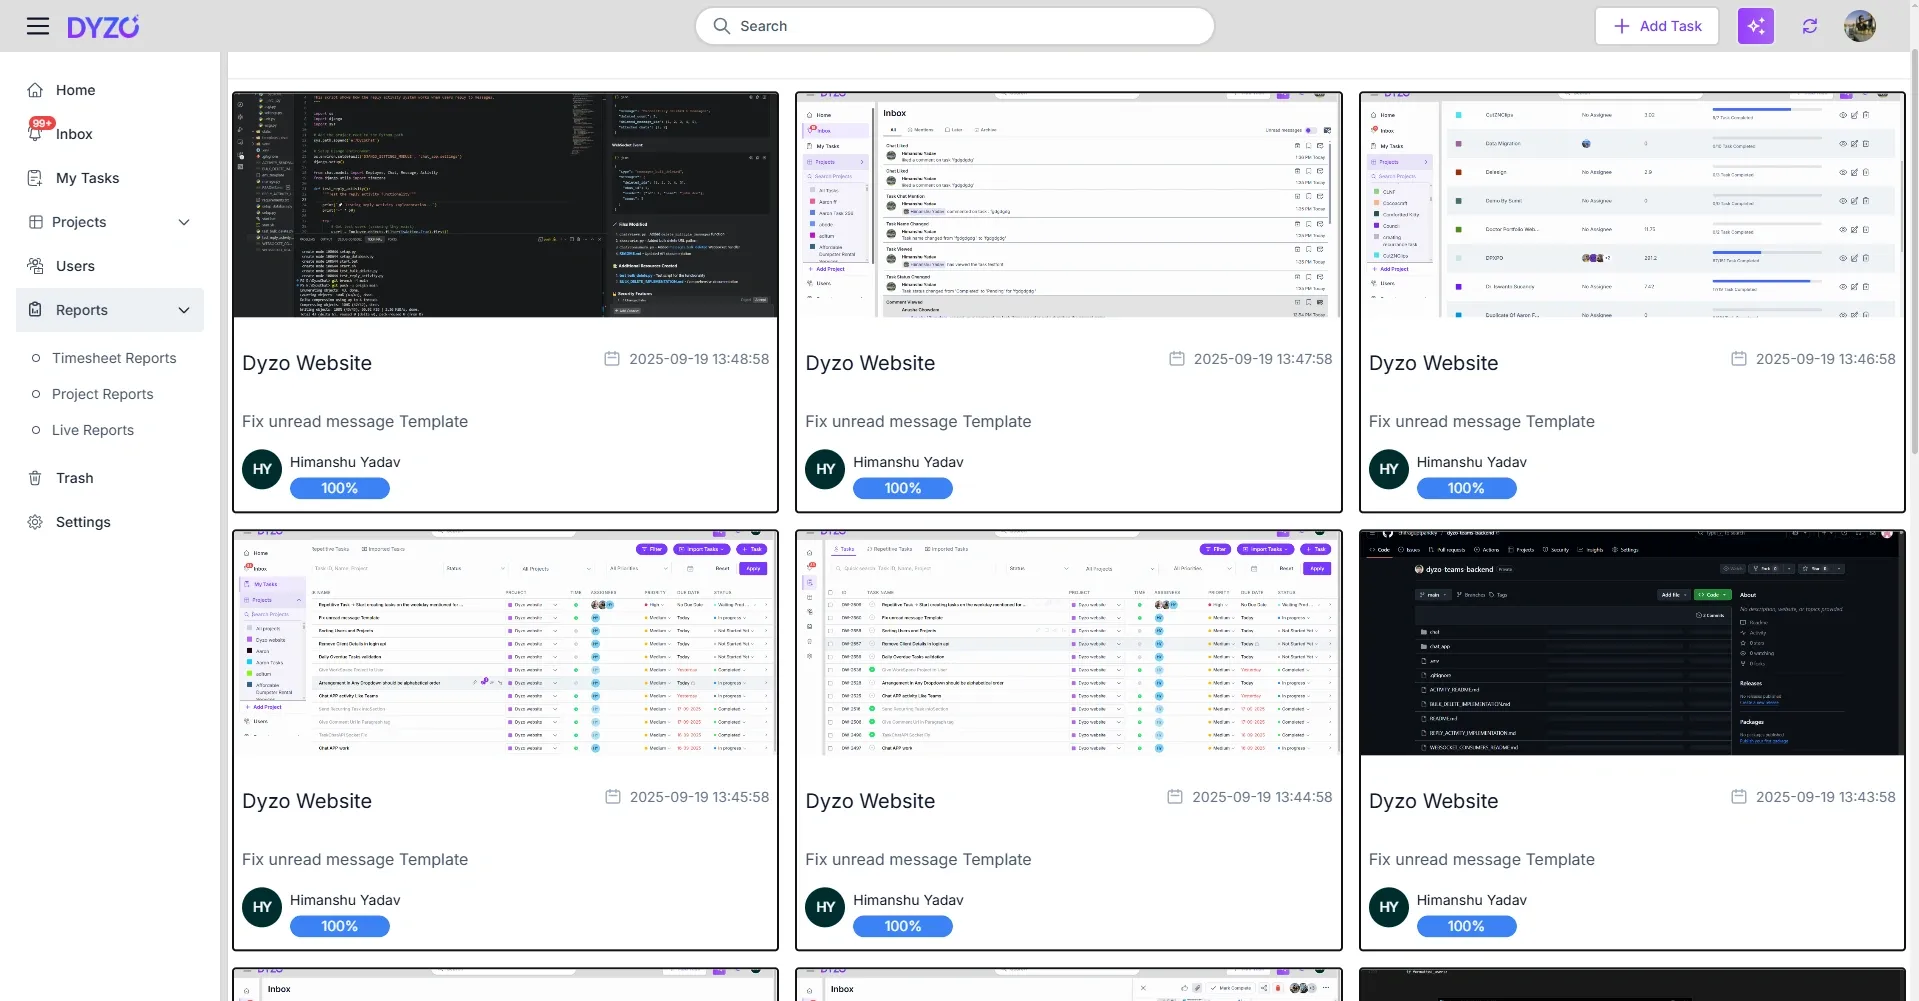This screenshot has width=1919, height=1001.
Task: Click the calendar icon next to 13:48:58 timestamp
Action: (x=613, y=358)
